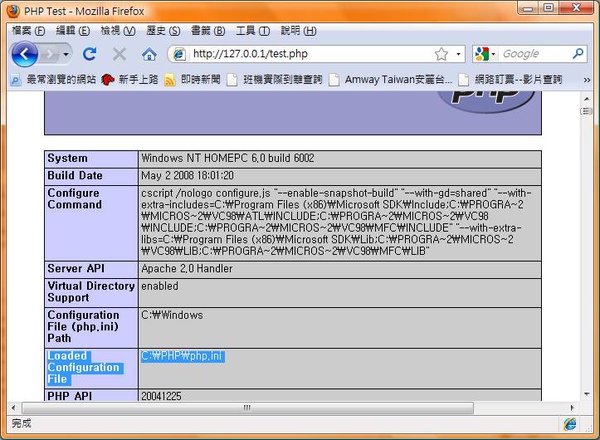Click the Forward navigation arrow
Image resolution: width=600 pixels, height=440 pixels.
49,54
